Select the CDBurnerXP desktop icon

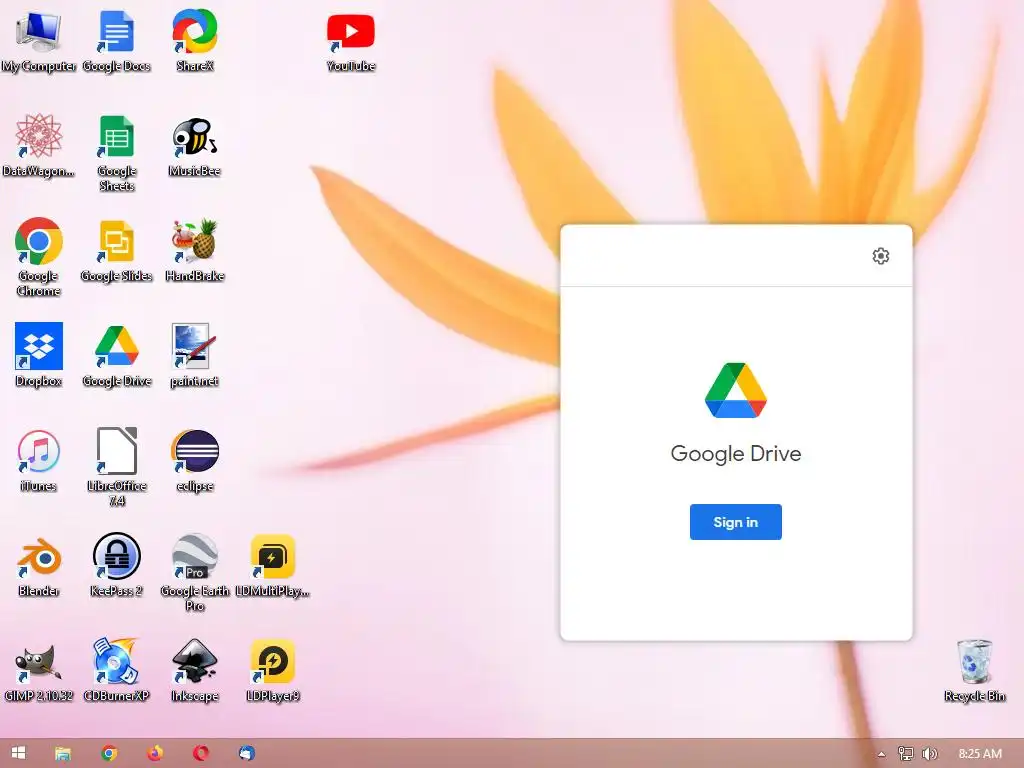(x=116, y=671)
